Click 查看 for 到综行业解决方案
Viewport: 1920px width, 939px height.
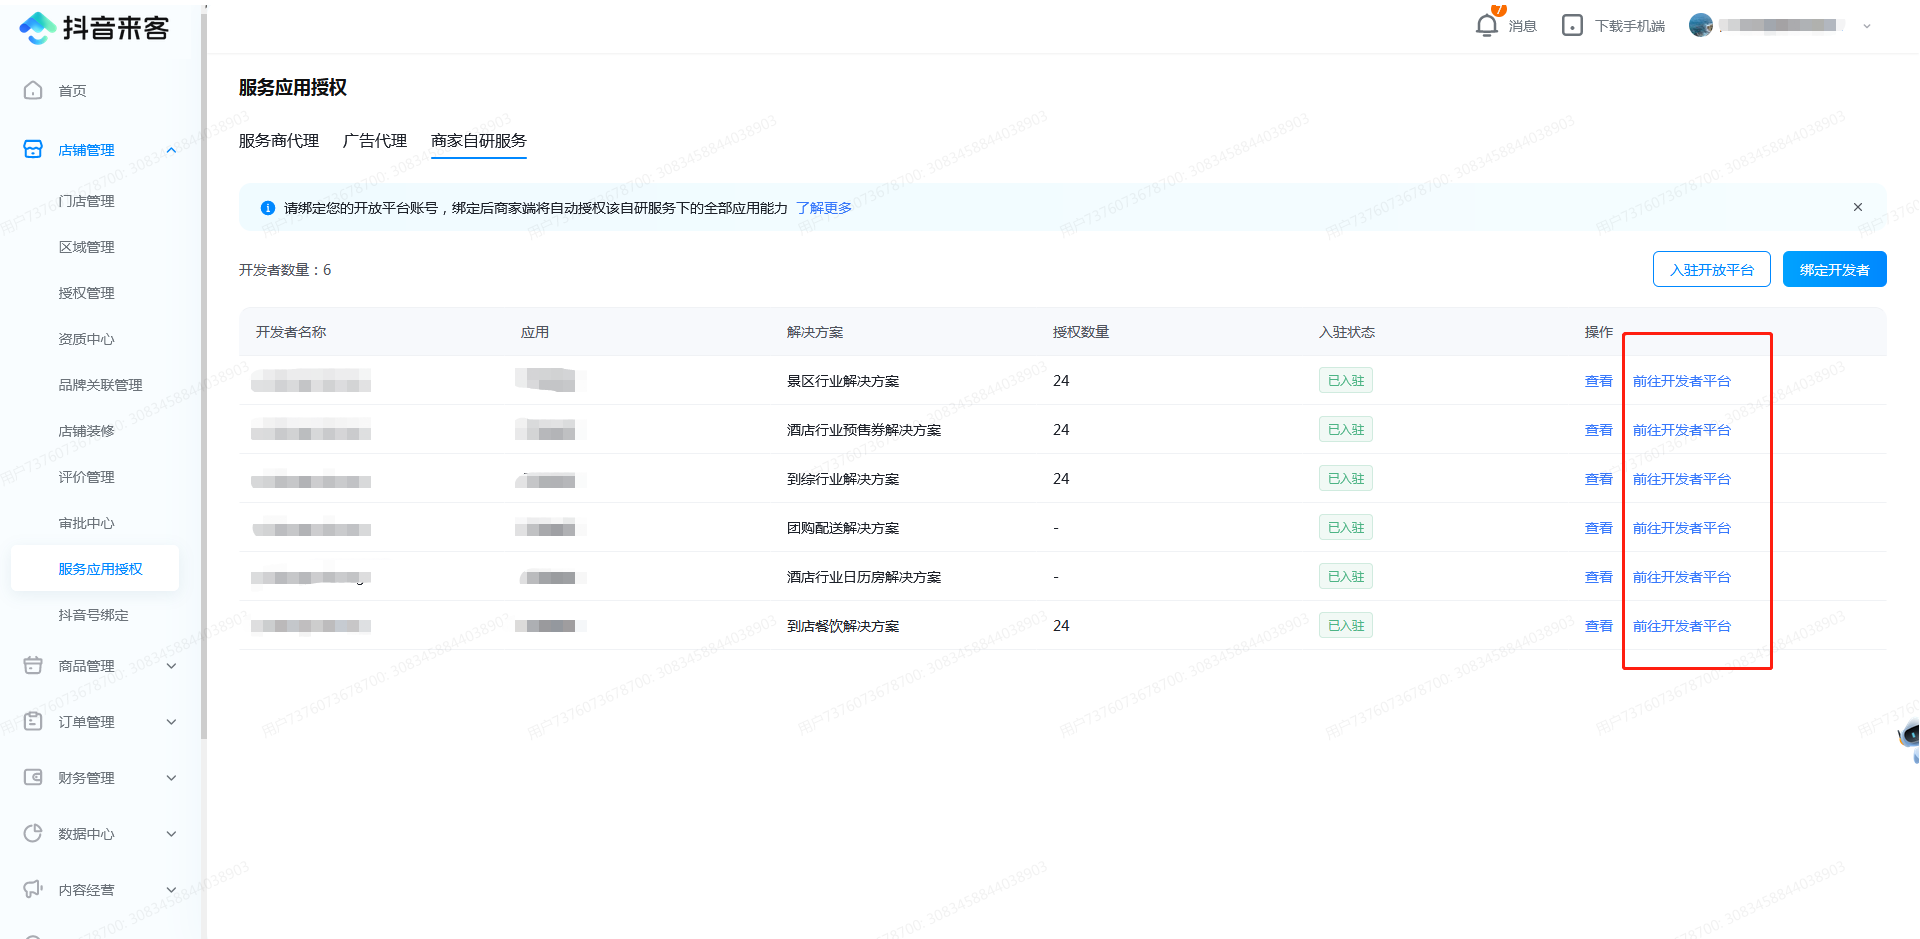click(x=1598, y=479)
